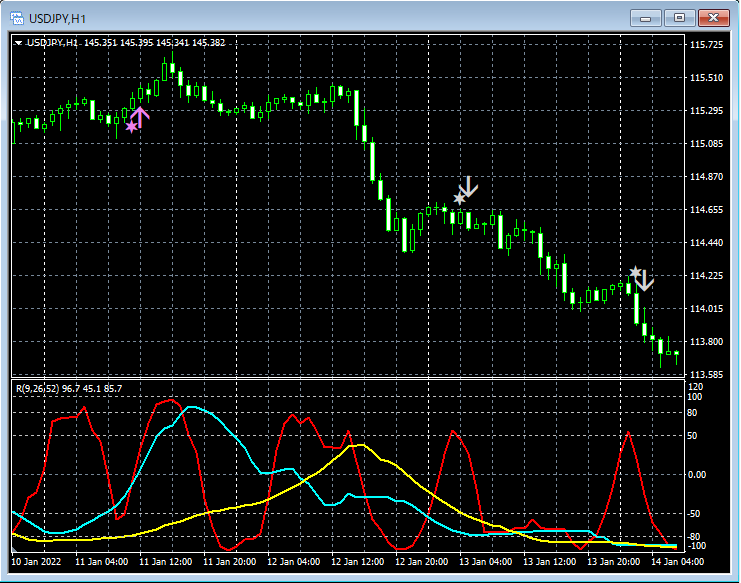Screen dimensions: 741x583
Task: Click the cyan indicator line at its highest peak
Action: pyautogui.click(x=191, y=407)
